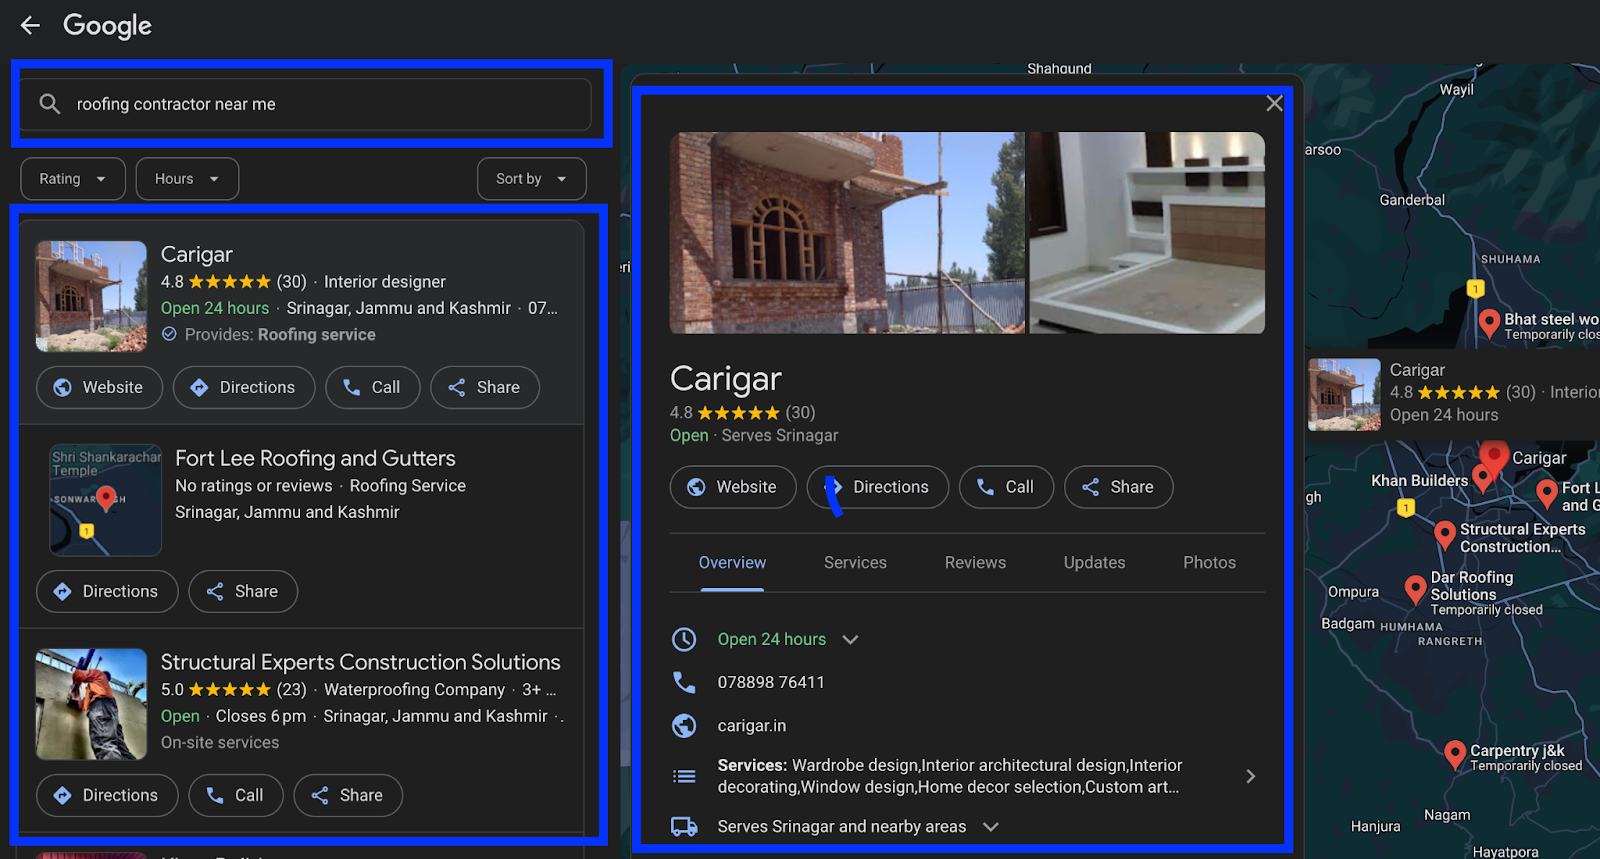Switch to the Services tab
Viewport: 1600px width, 859px height.
(x=855, y=563)
